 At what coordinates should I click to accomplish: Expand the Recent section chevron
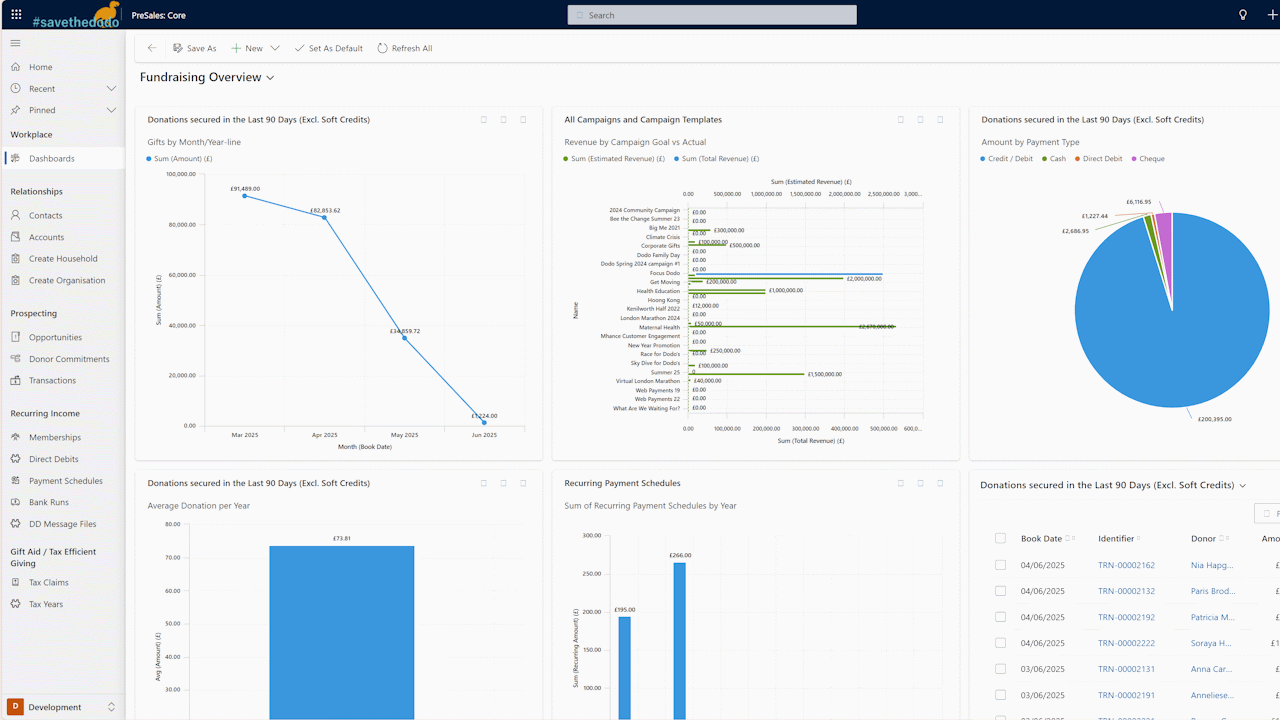(111, 89)
